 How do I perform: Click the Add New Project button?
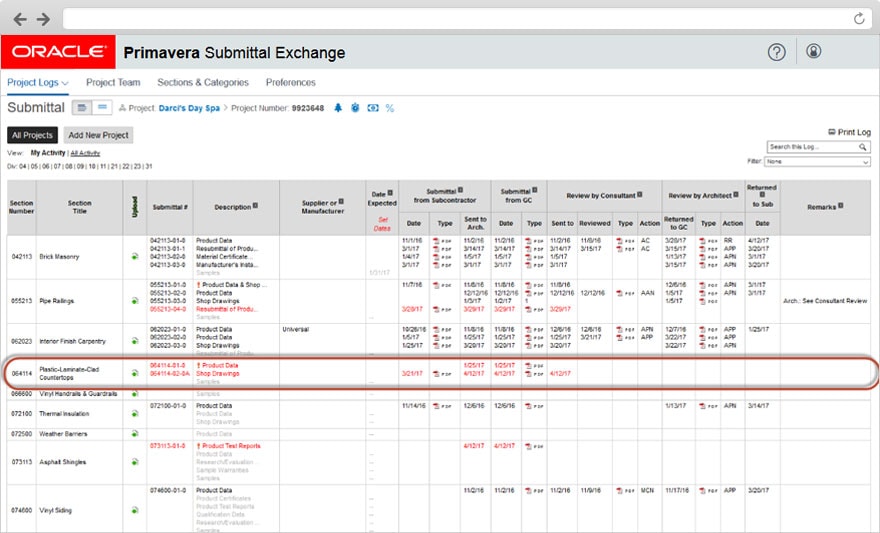point(98,135)
